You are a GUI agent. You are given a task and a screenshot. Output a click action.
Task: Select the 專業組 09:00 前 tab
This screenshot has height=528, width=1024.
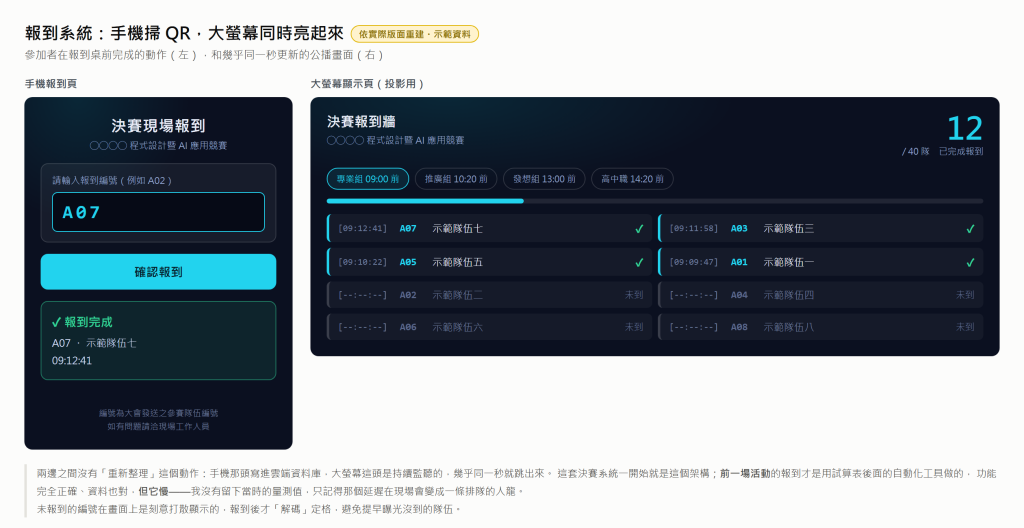pyautogui.click(x=368, y=178)
